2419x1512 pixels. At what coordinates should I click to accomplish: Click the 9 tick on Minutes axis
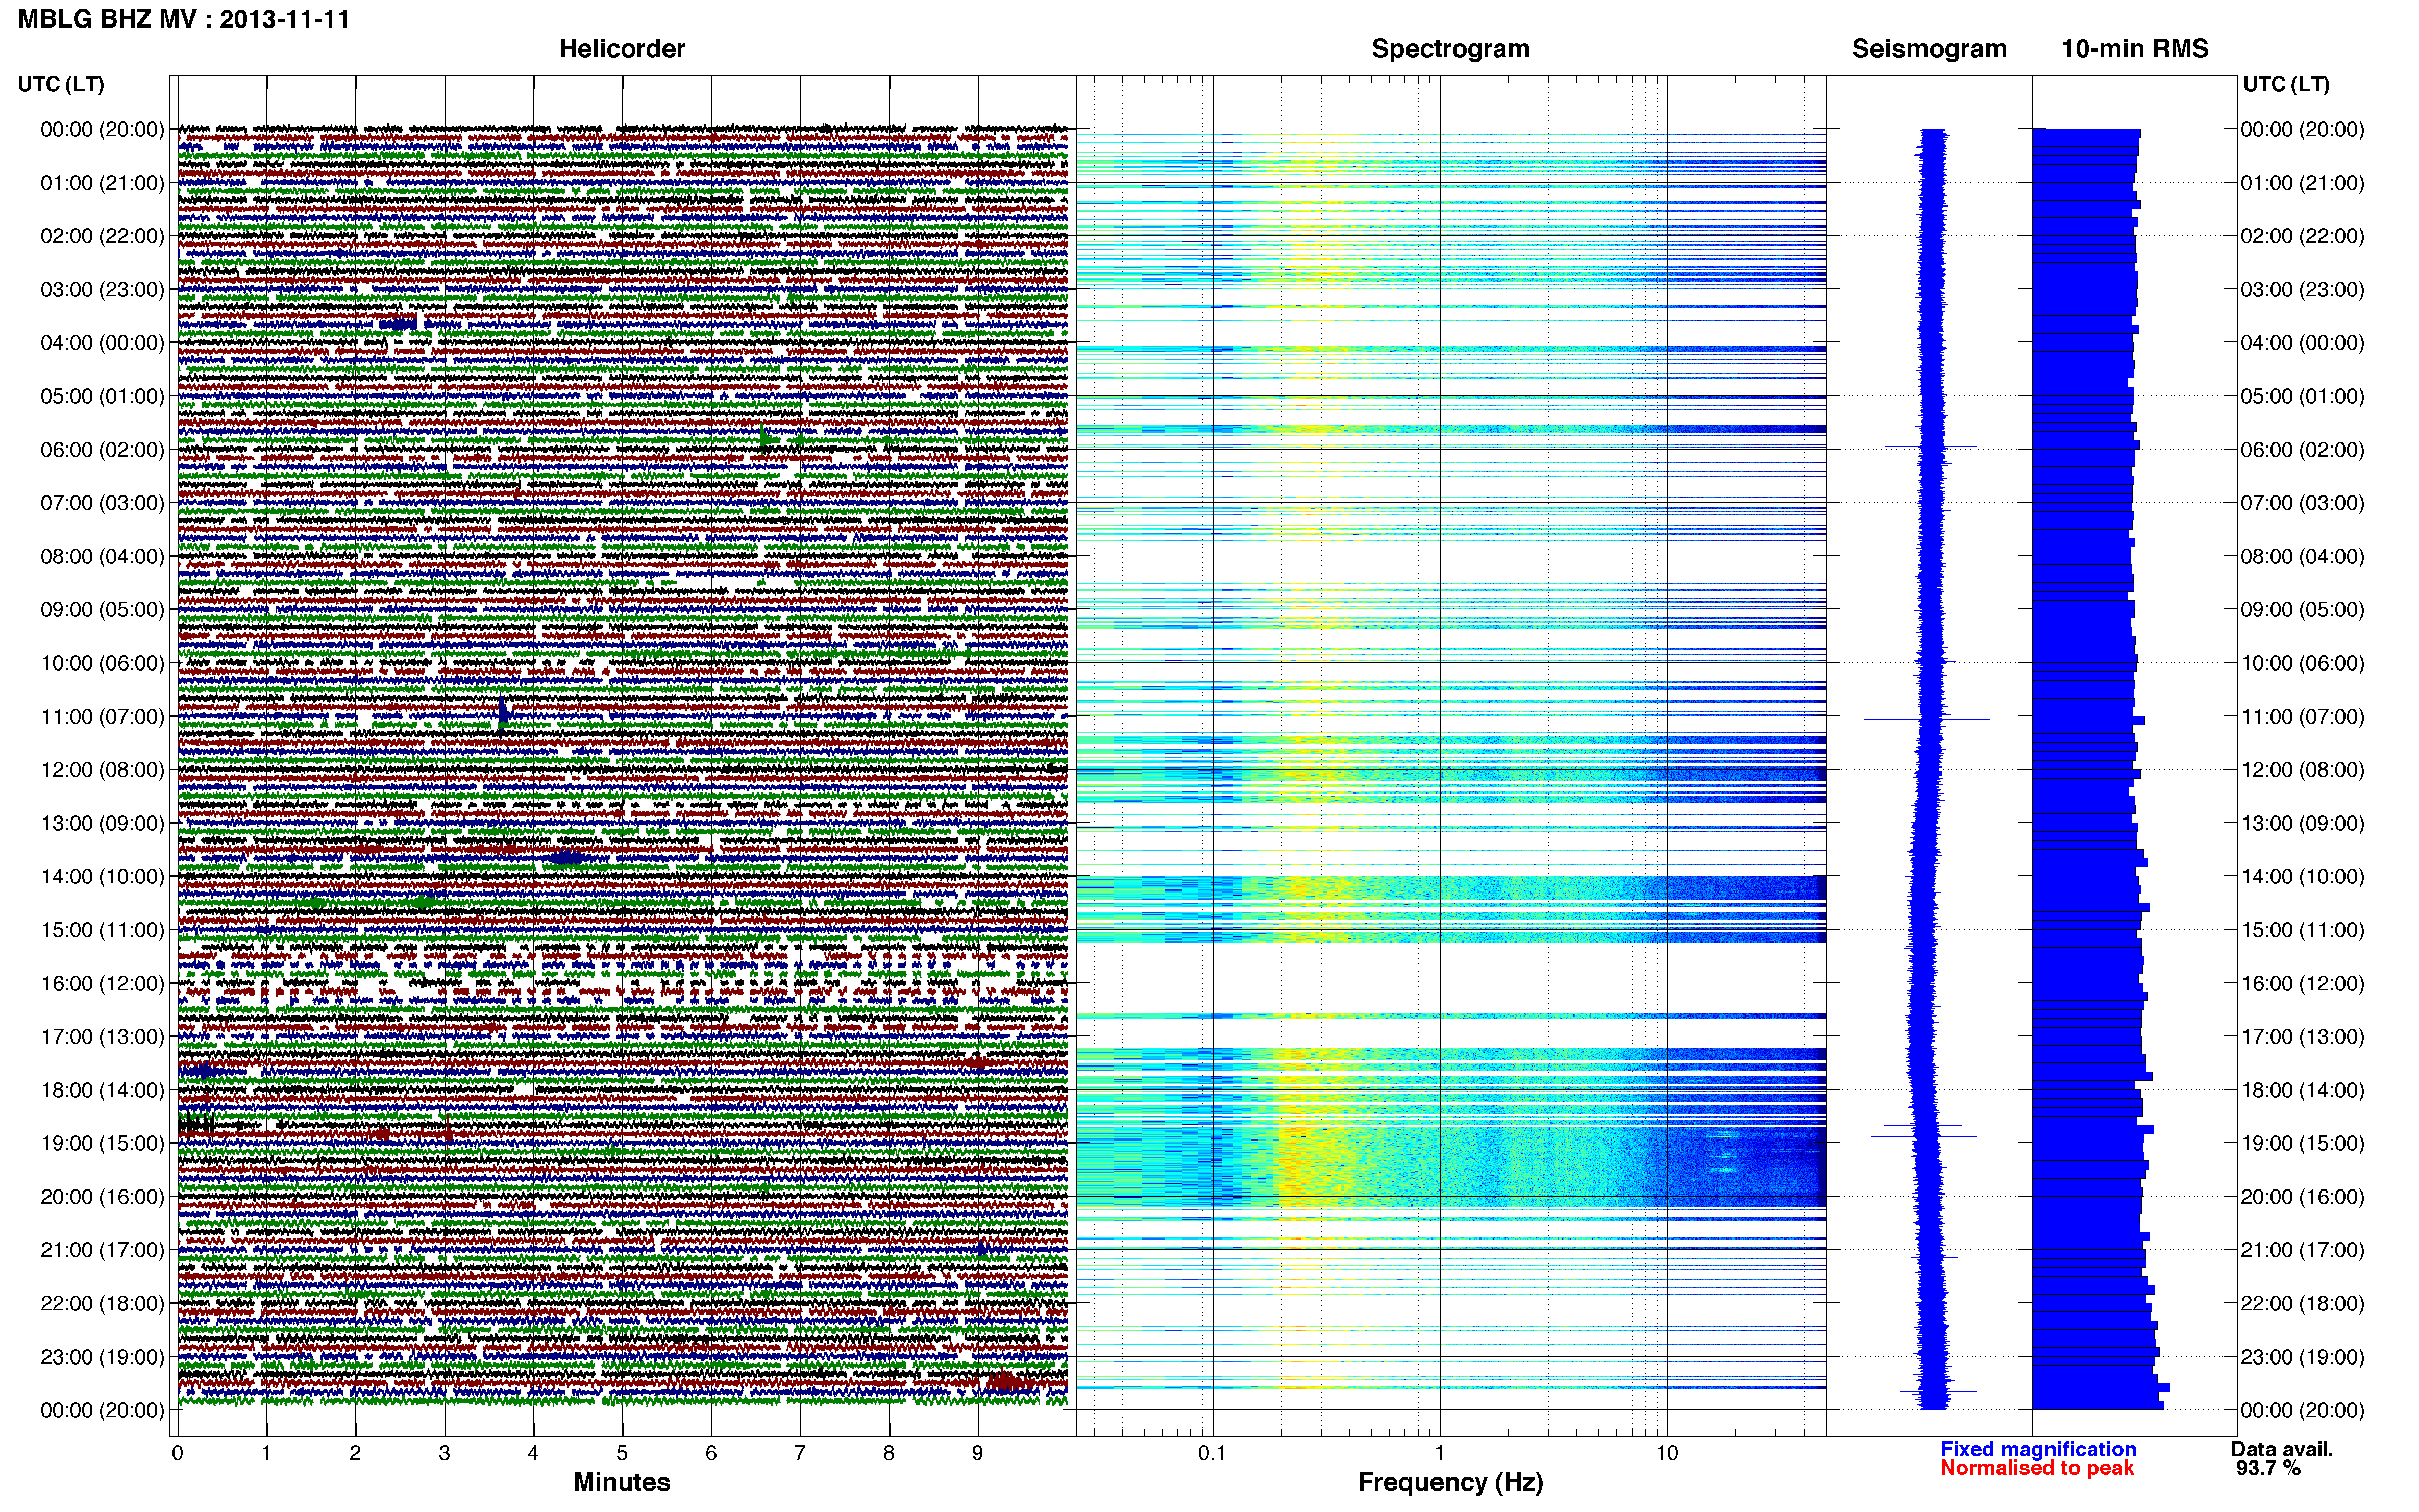click(978, 1453)
